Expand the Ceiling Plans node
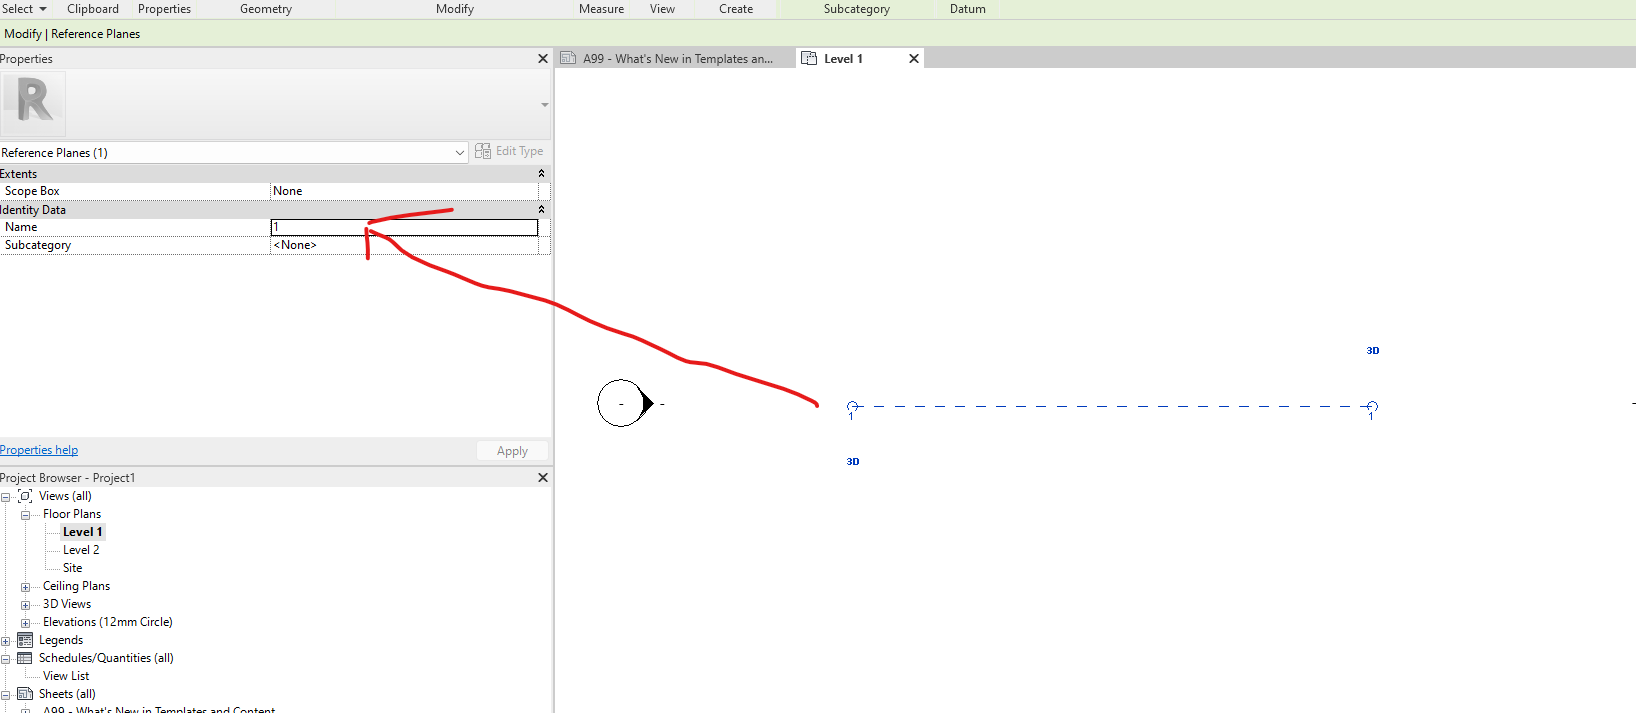Image resolution: width=1636 pixels, height=713 pixels. pos(25,587)
